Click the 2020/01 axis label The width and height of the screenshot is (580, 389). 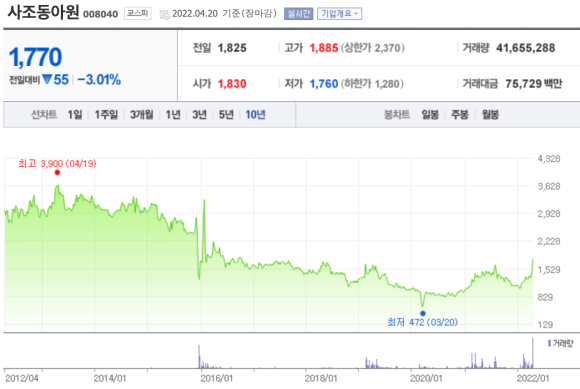point(426,378)
